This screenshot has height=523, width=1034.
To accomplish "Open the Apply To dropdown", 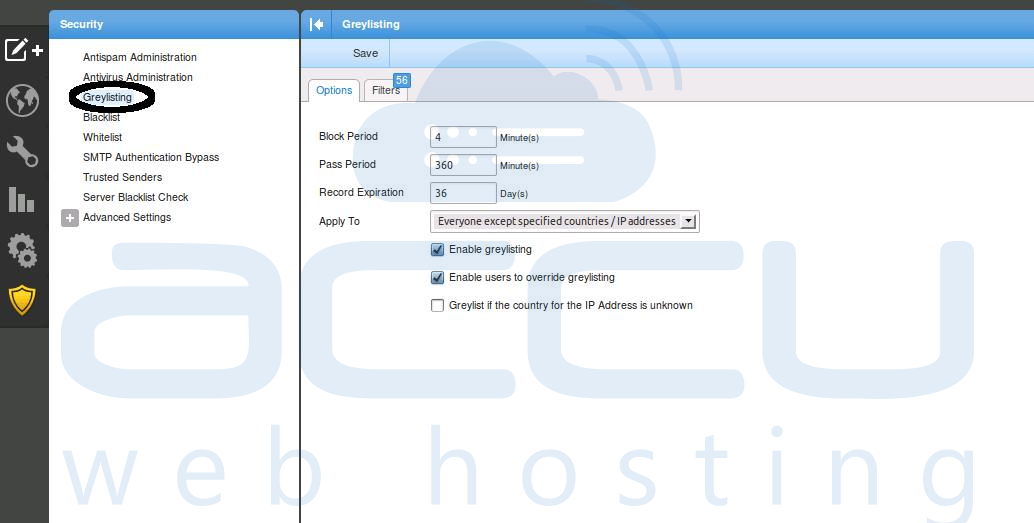I will point(564,222).
